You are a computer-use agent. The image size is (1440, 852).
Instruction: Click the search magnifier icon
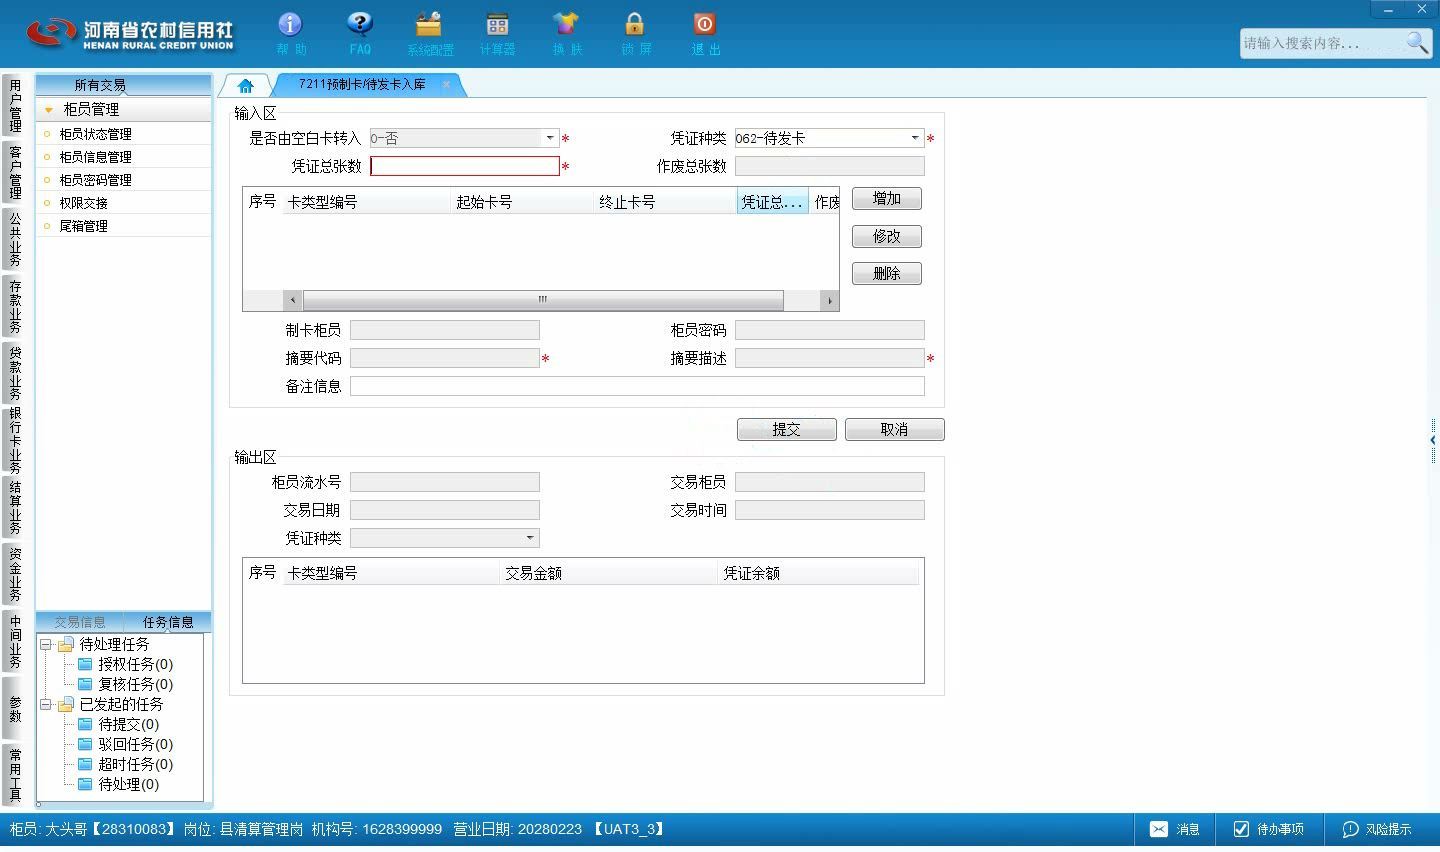pyautogui.click(x=1417, y=42)
